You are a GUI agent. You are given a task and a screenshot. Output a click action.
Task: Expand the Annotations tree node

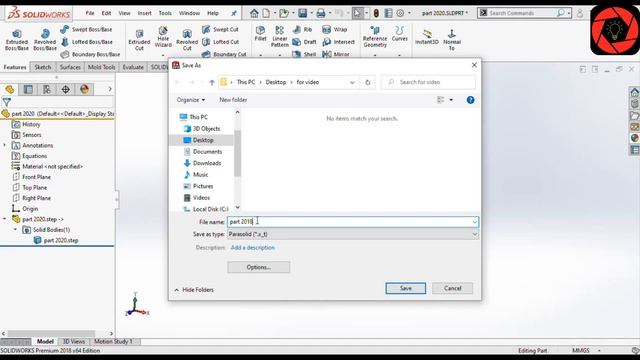5,145
